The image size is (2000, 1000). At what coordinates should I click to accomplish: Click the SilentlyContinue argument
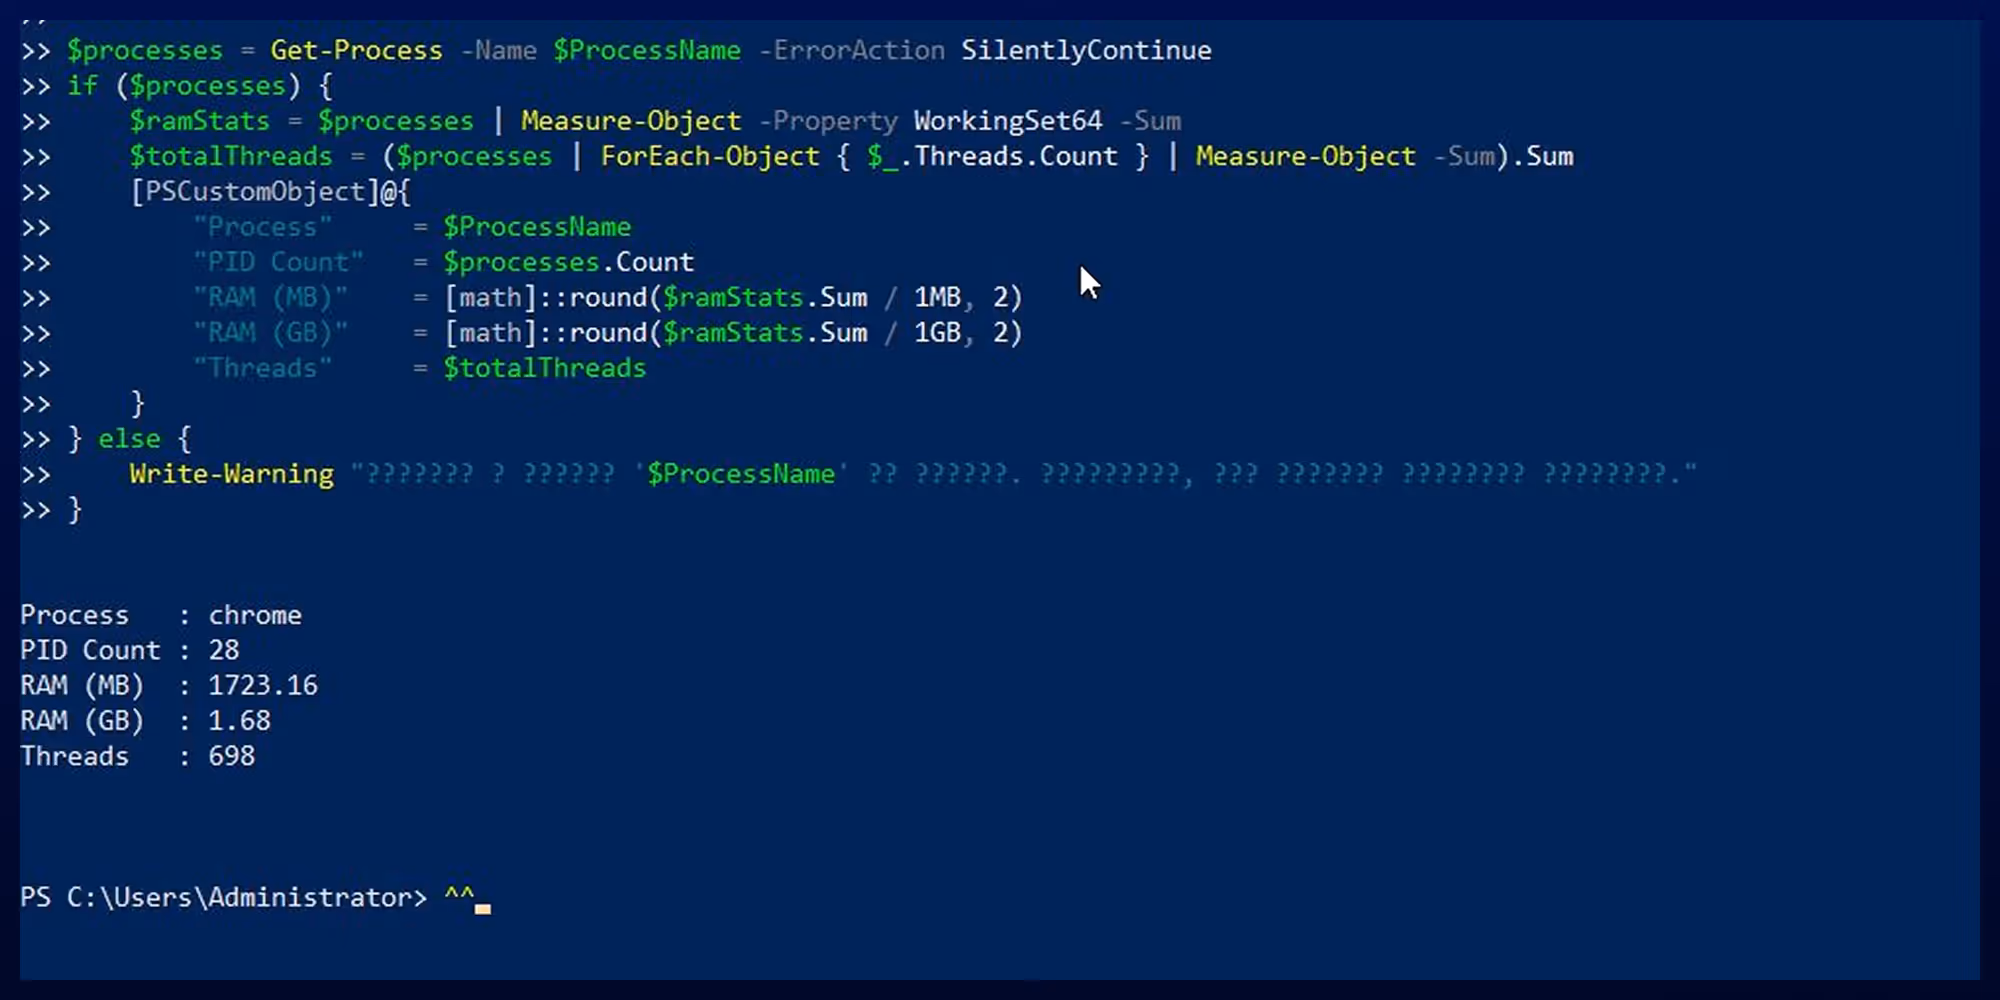pos(1086,50)
